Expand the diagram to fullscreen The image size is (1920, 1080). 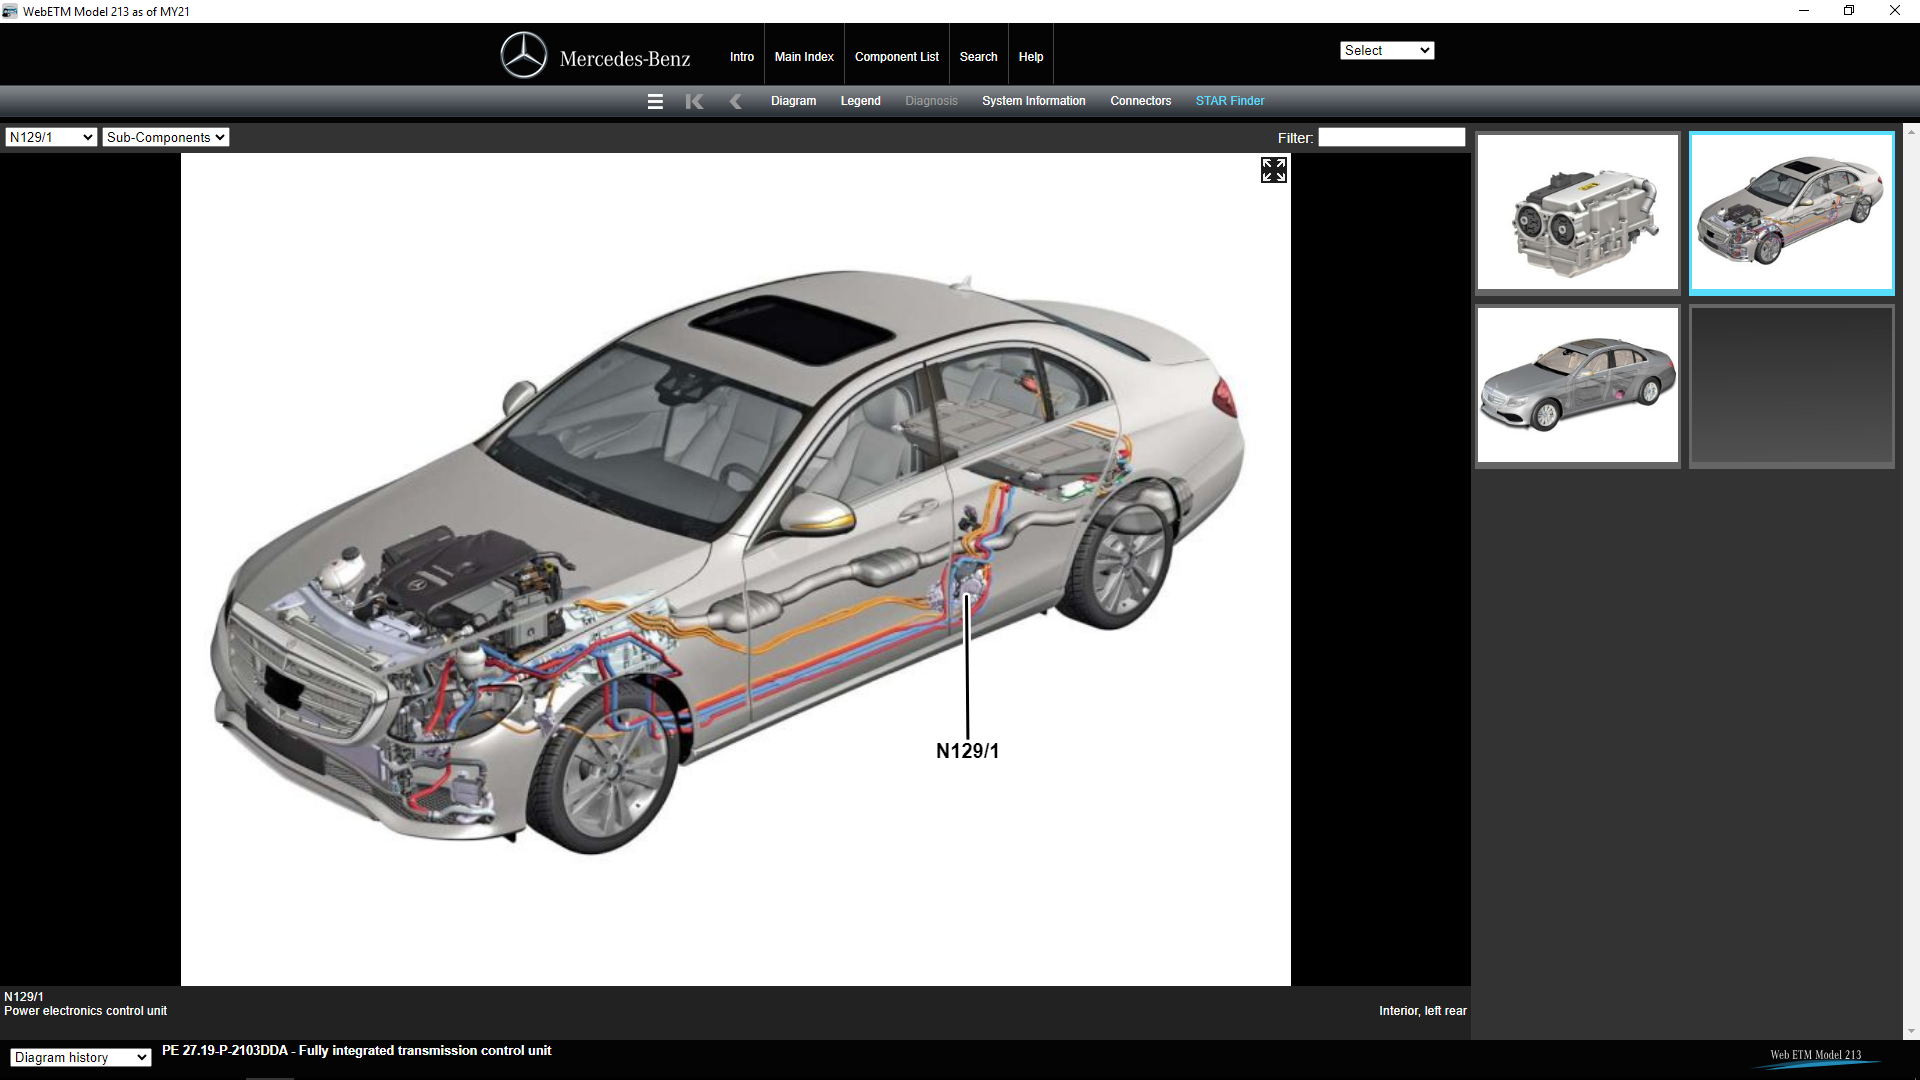coord(1273,170)
